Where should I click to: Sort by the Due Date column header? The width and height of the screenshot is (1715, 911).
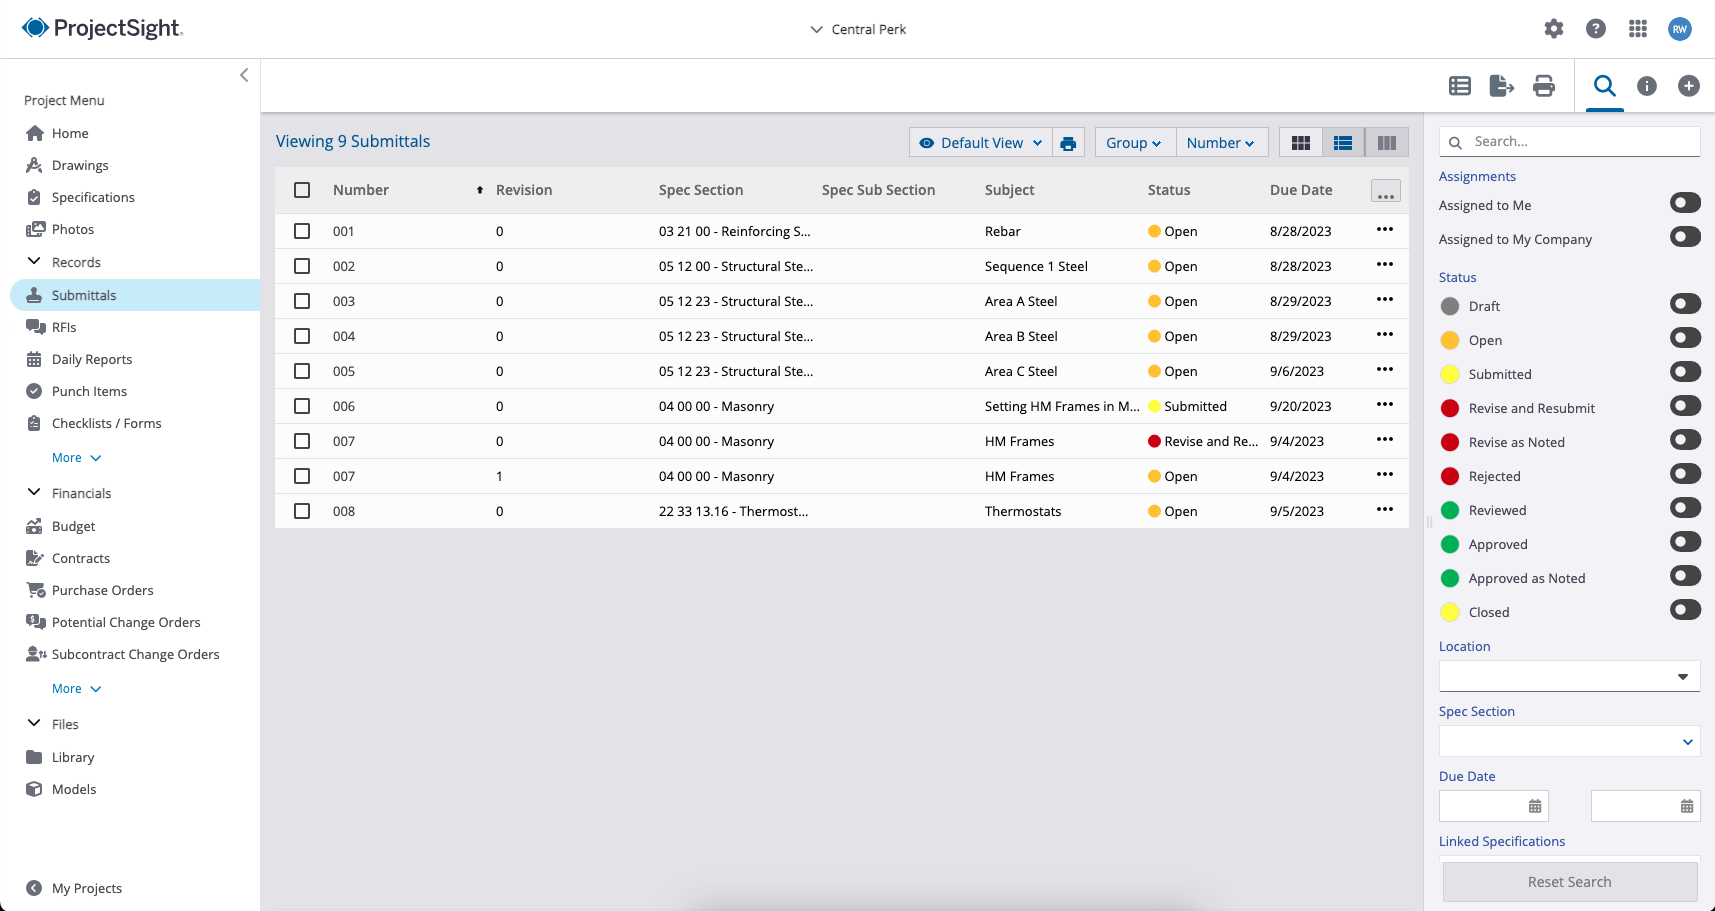[1301, 190]
